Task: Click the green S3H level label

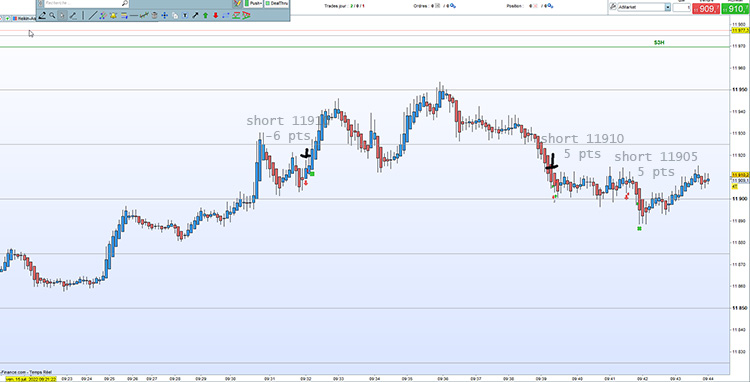Action: click(x=659, y=43)
